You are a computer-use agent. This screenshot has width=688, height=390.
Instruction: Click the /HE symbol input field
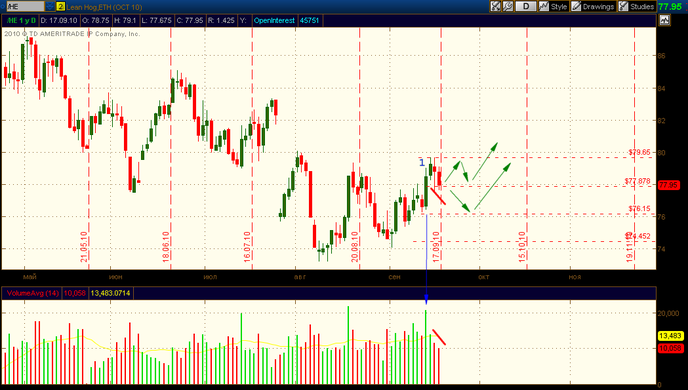pyautogui.click(x=25, y=7)
